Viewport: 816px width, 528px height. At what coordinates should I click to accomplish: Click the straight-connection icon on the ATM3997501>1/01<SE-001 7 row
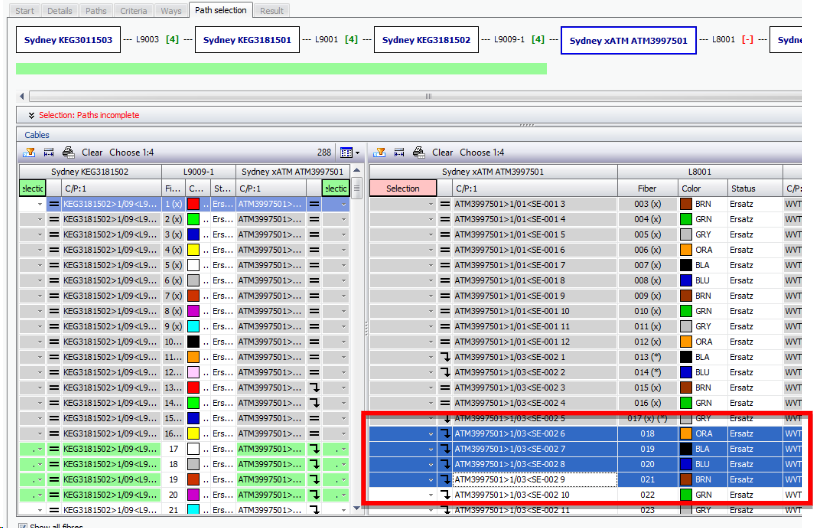pos(445,265)
